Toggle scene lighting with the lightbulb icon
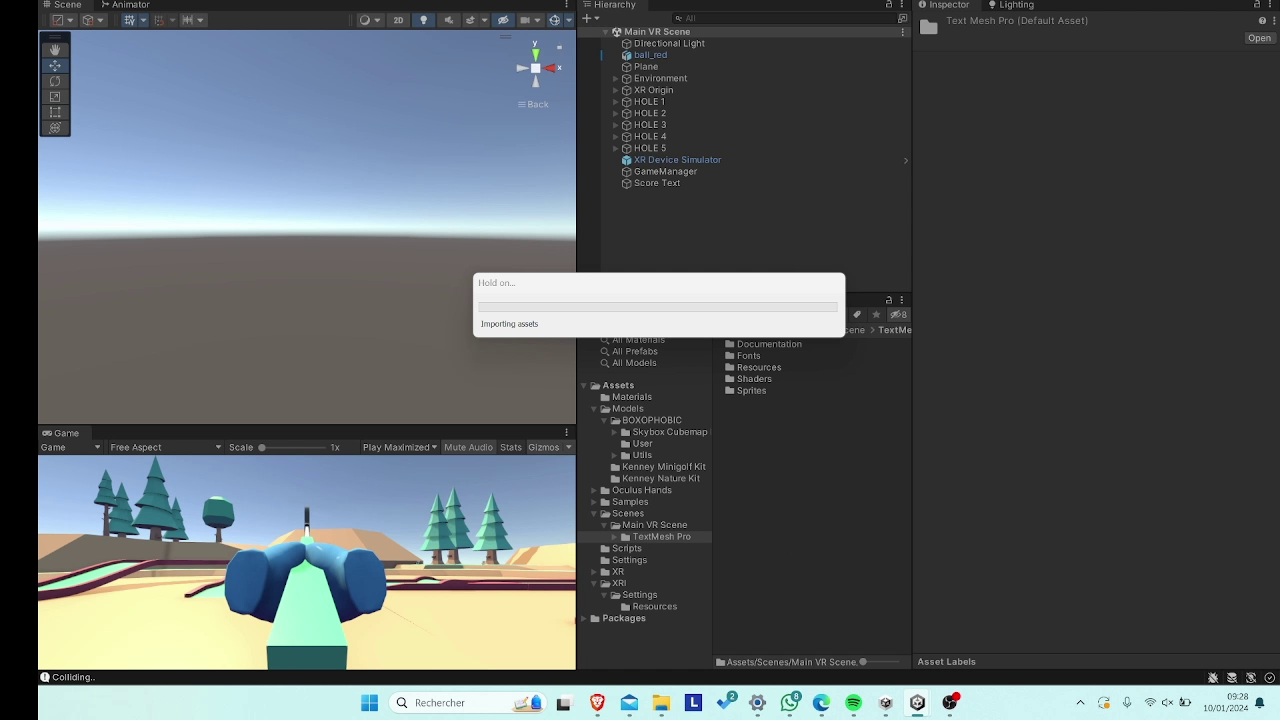The image size is (1280, 720). tap(422, 19)
